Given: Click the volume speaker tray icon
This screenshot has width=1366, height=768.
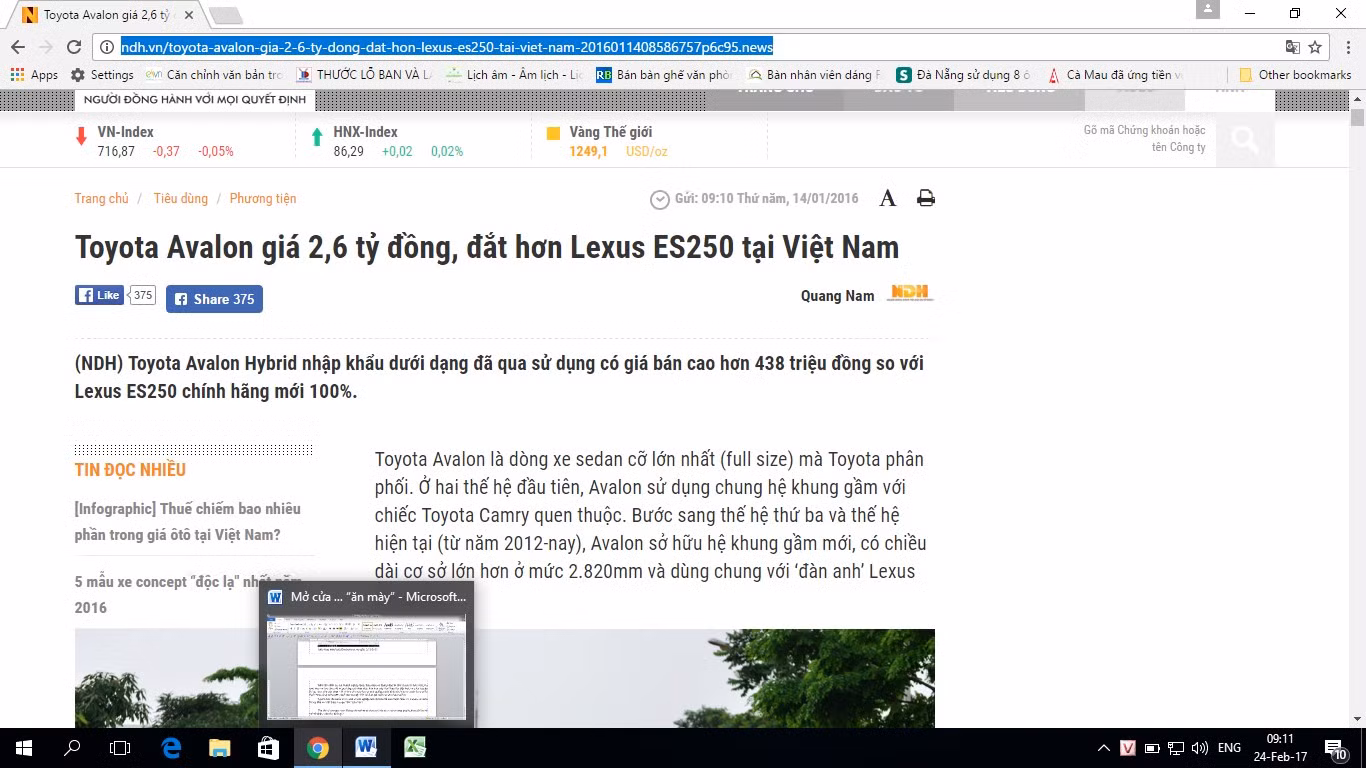Looking at the screenshot, I should (x=1198, y=748).
